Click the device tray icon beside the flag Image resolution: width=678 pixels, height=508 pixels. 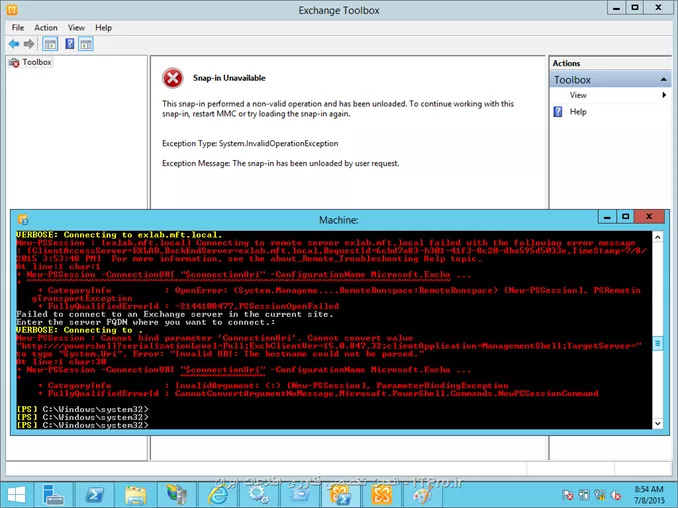point(584,495)
